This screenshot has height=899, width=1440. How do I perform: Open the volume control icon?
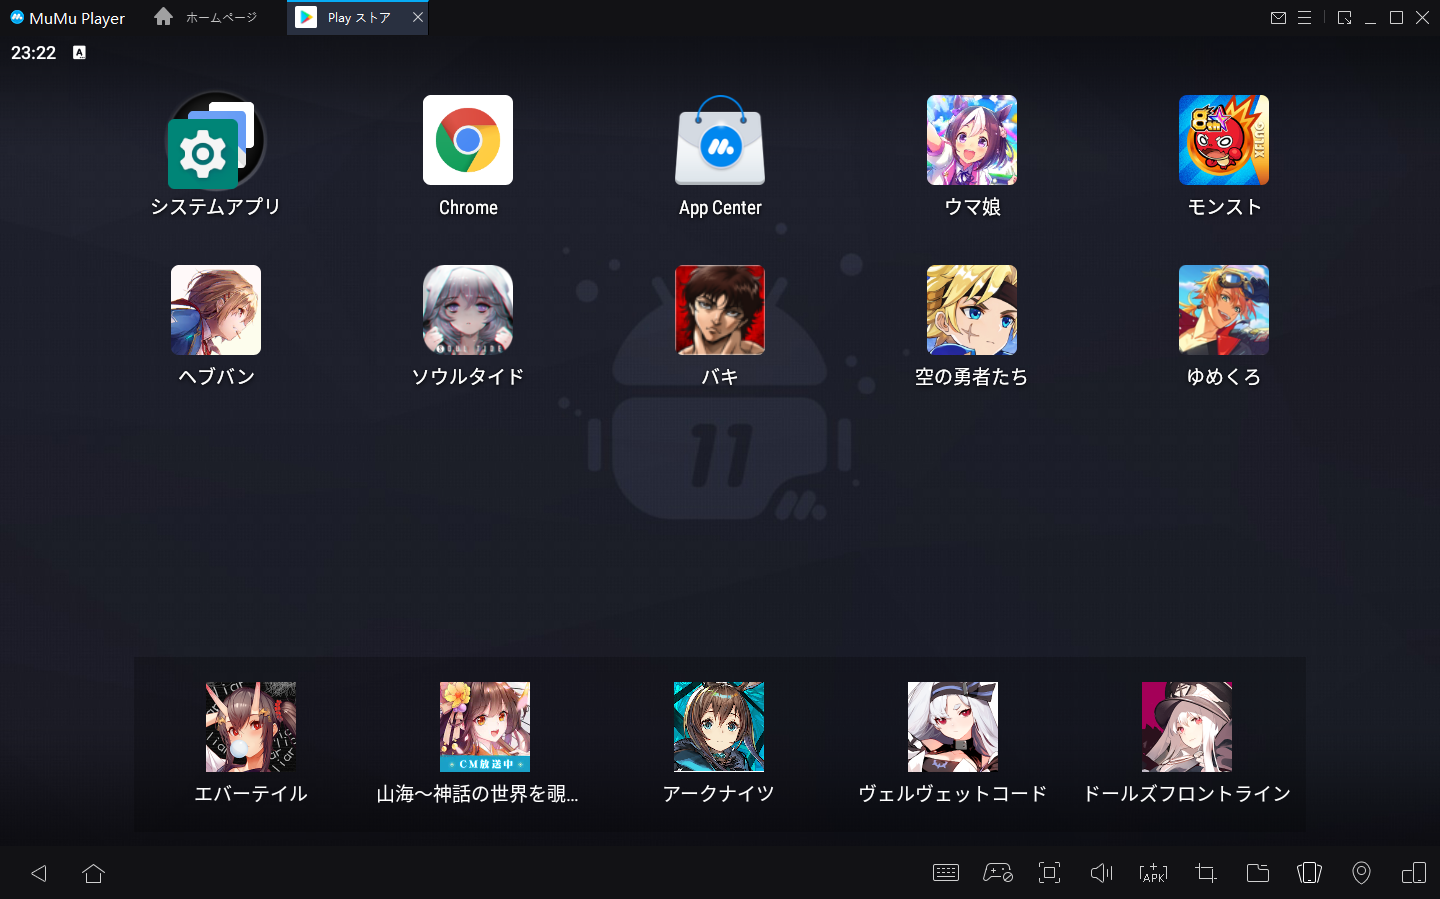pos(1101,873)
